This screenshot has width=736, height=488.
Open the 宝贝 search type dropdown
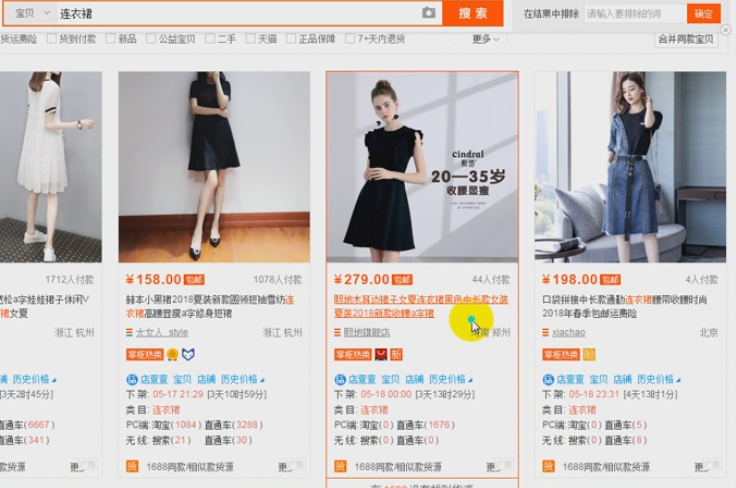(x=31, y=13)
